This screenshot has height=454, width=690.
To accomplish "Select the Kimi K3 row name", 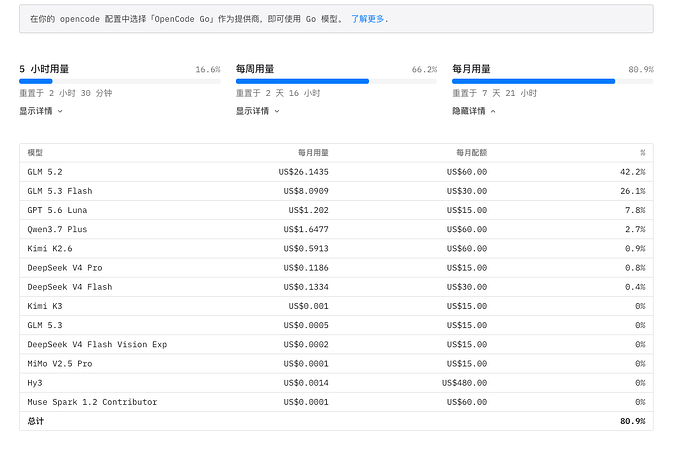I will tap(45, 306).
